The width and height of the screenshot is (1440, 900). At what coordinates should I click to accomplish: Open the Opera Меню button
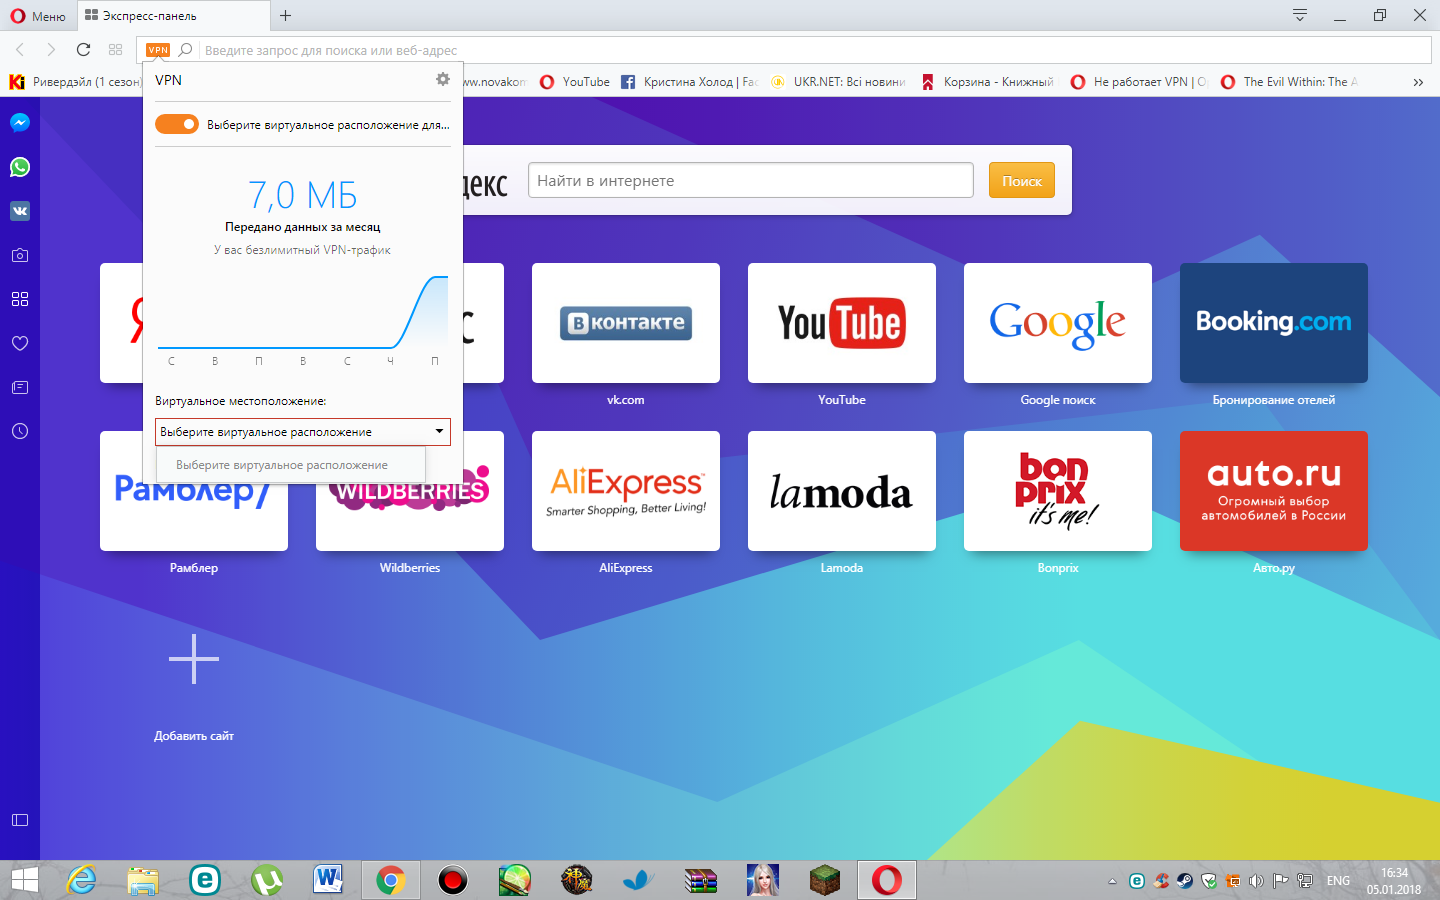[38, 16]
